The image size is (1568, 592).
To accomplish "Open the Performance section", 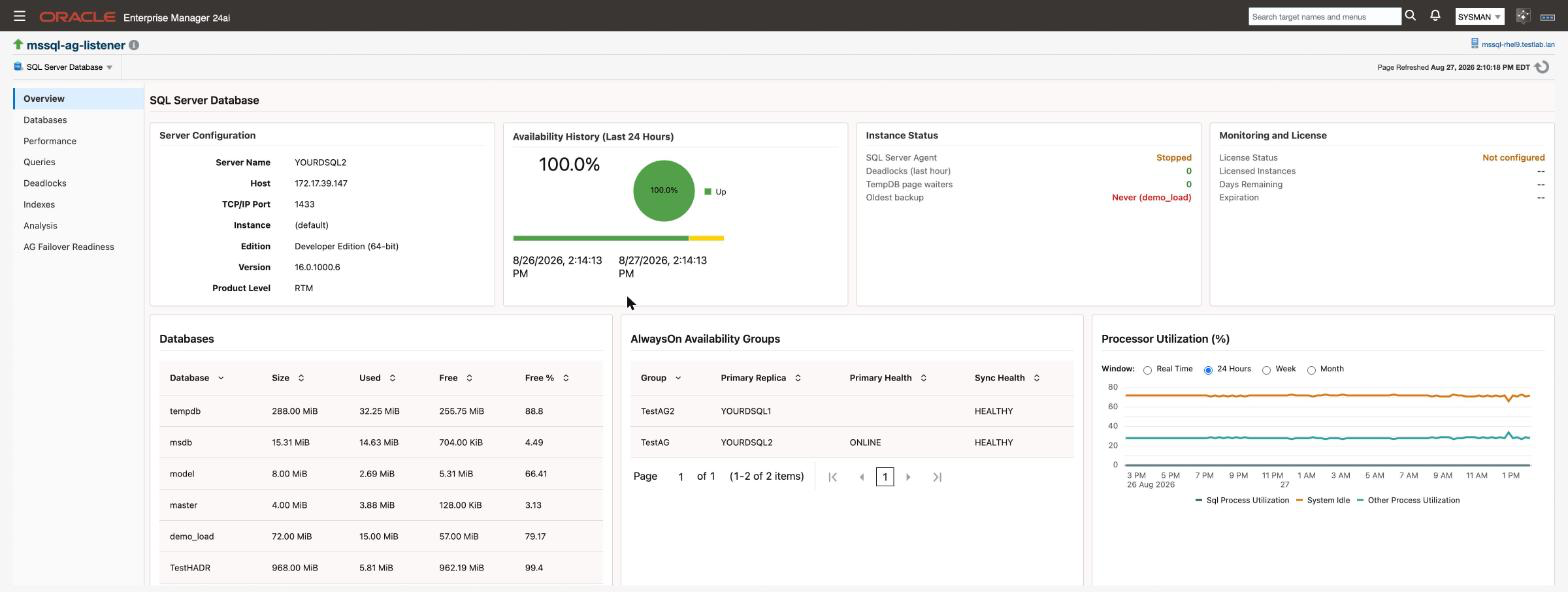I will (x=50, y=141).
